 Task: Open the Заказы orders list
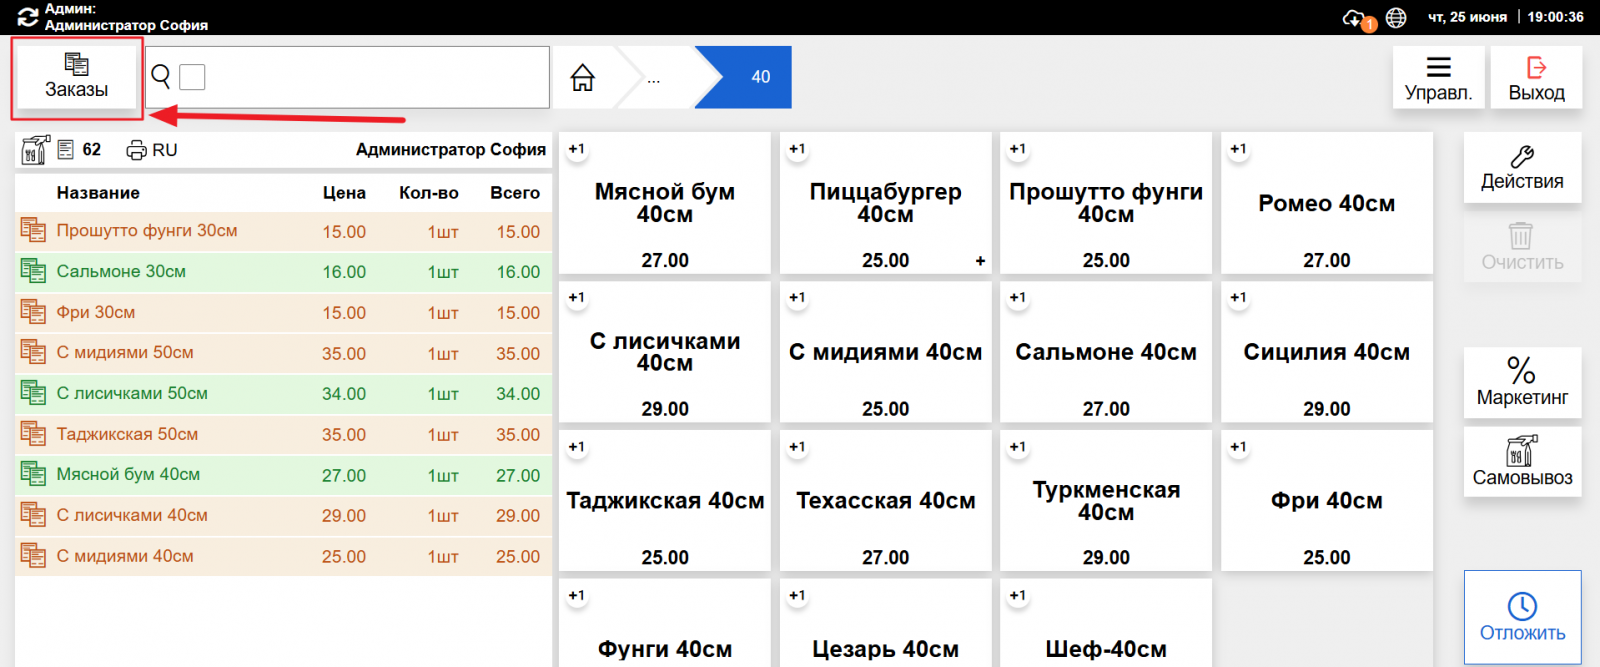coord(76,78)
